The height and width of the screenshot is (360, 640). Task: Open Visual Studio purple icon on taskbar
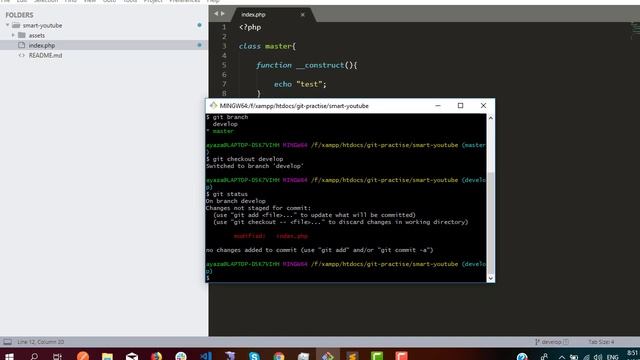[230, 356]
